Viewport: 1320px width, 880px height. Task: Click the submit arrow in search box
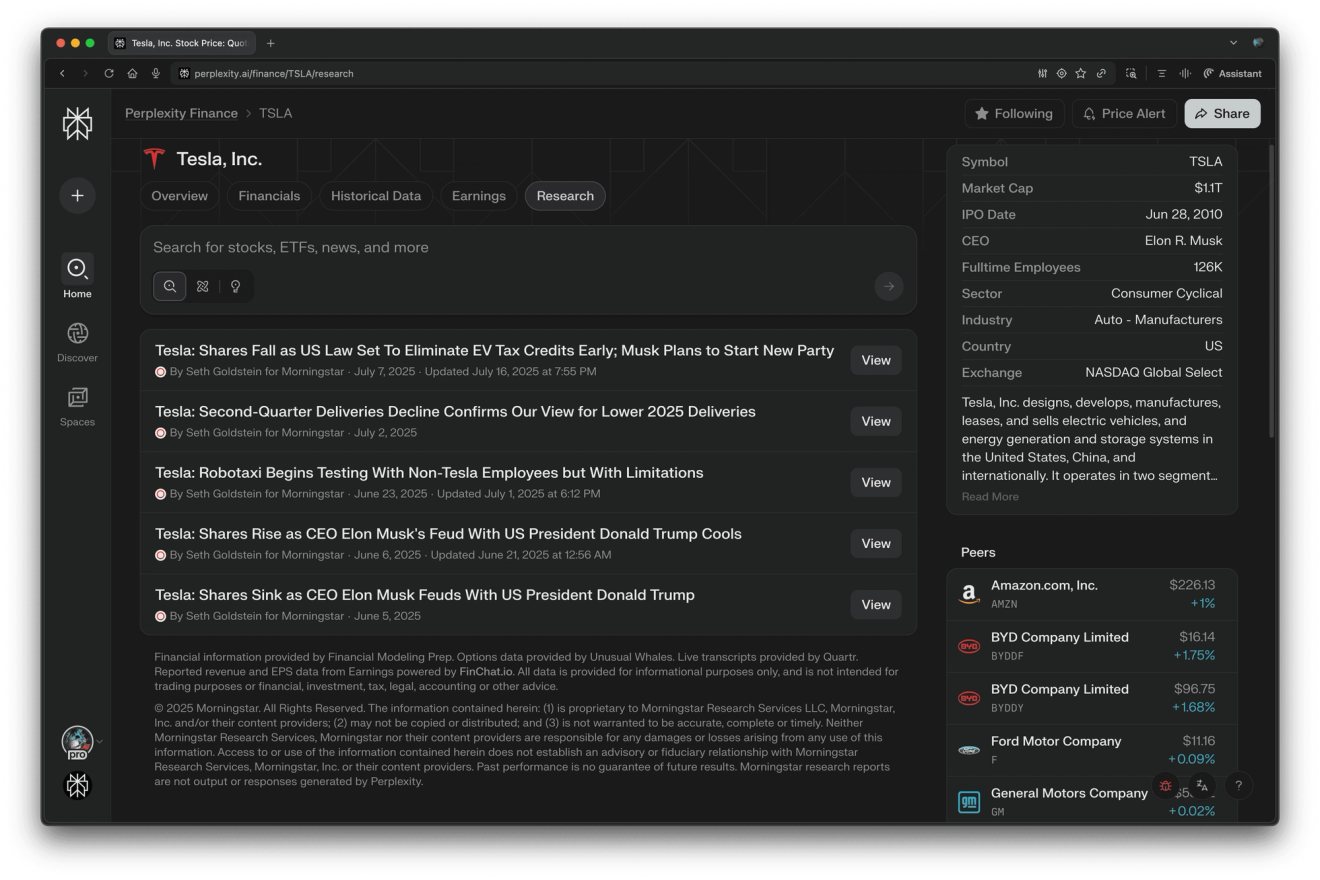click(x=888, y=287)
